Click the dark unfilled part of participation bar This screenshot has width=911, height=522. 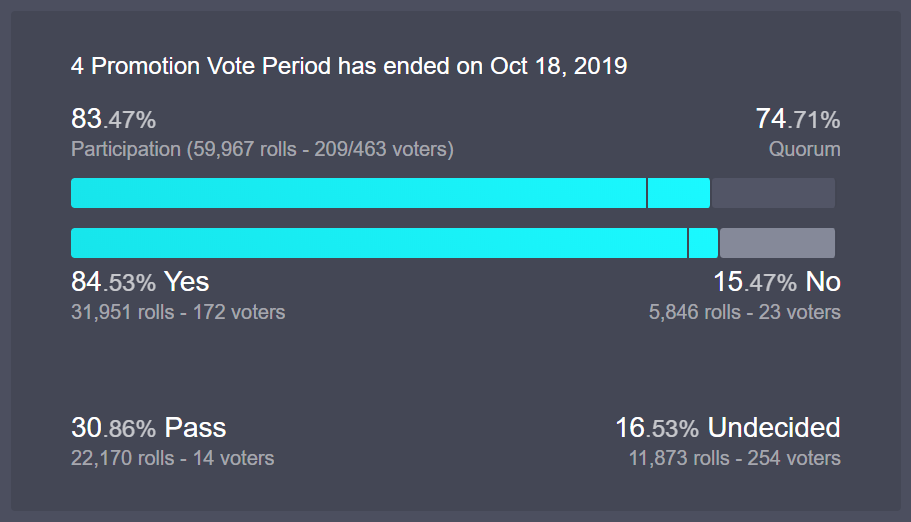[773, 193]
